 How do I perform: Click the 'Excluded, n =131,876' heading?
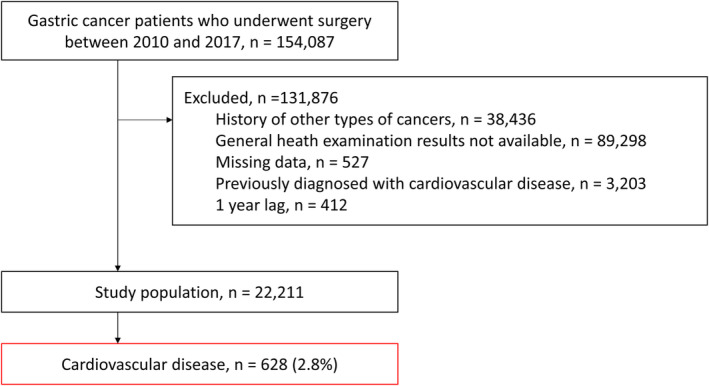tap(261, 98)
